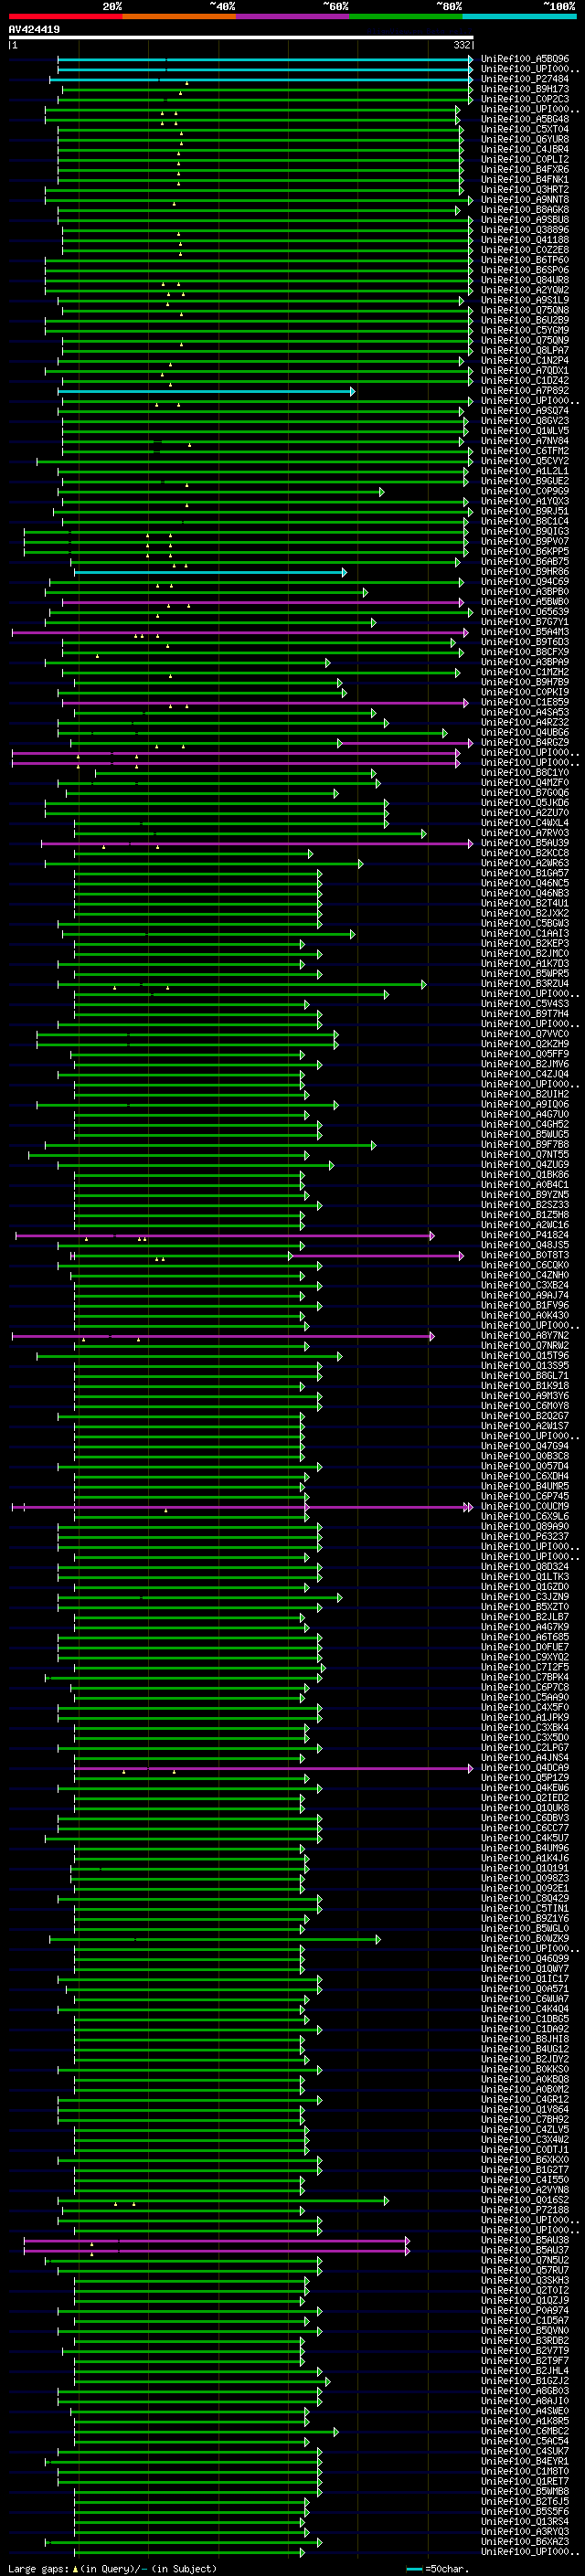The image size is (585, 2576).
Task: Click hit label UniRef100_B4FXR6
Action: 525,170
